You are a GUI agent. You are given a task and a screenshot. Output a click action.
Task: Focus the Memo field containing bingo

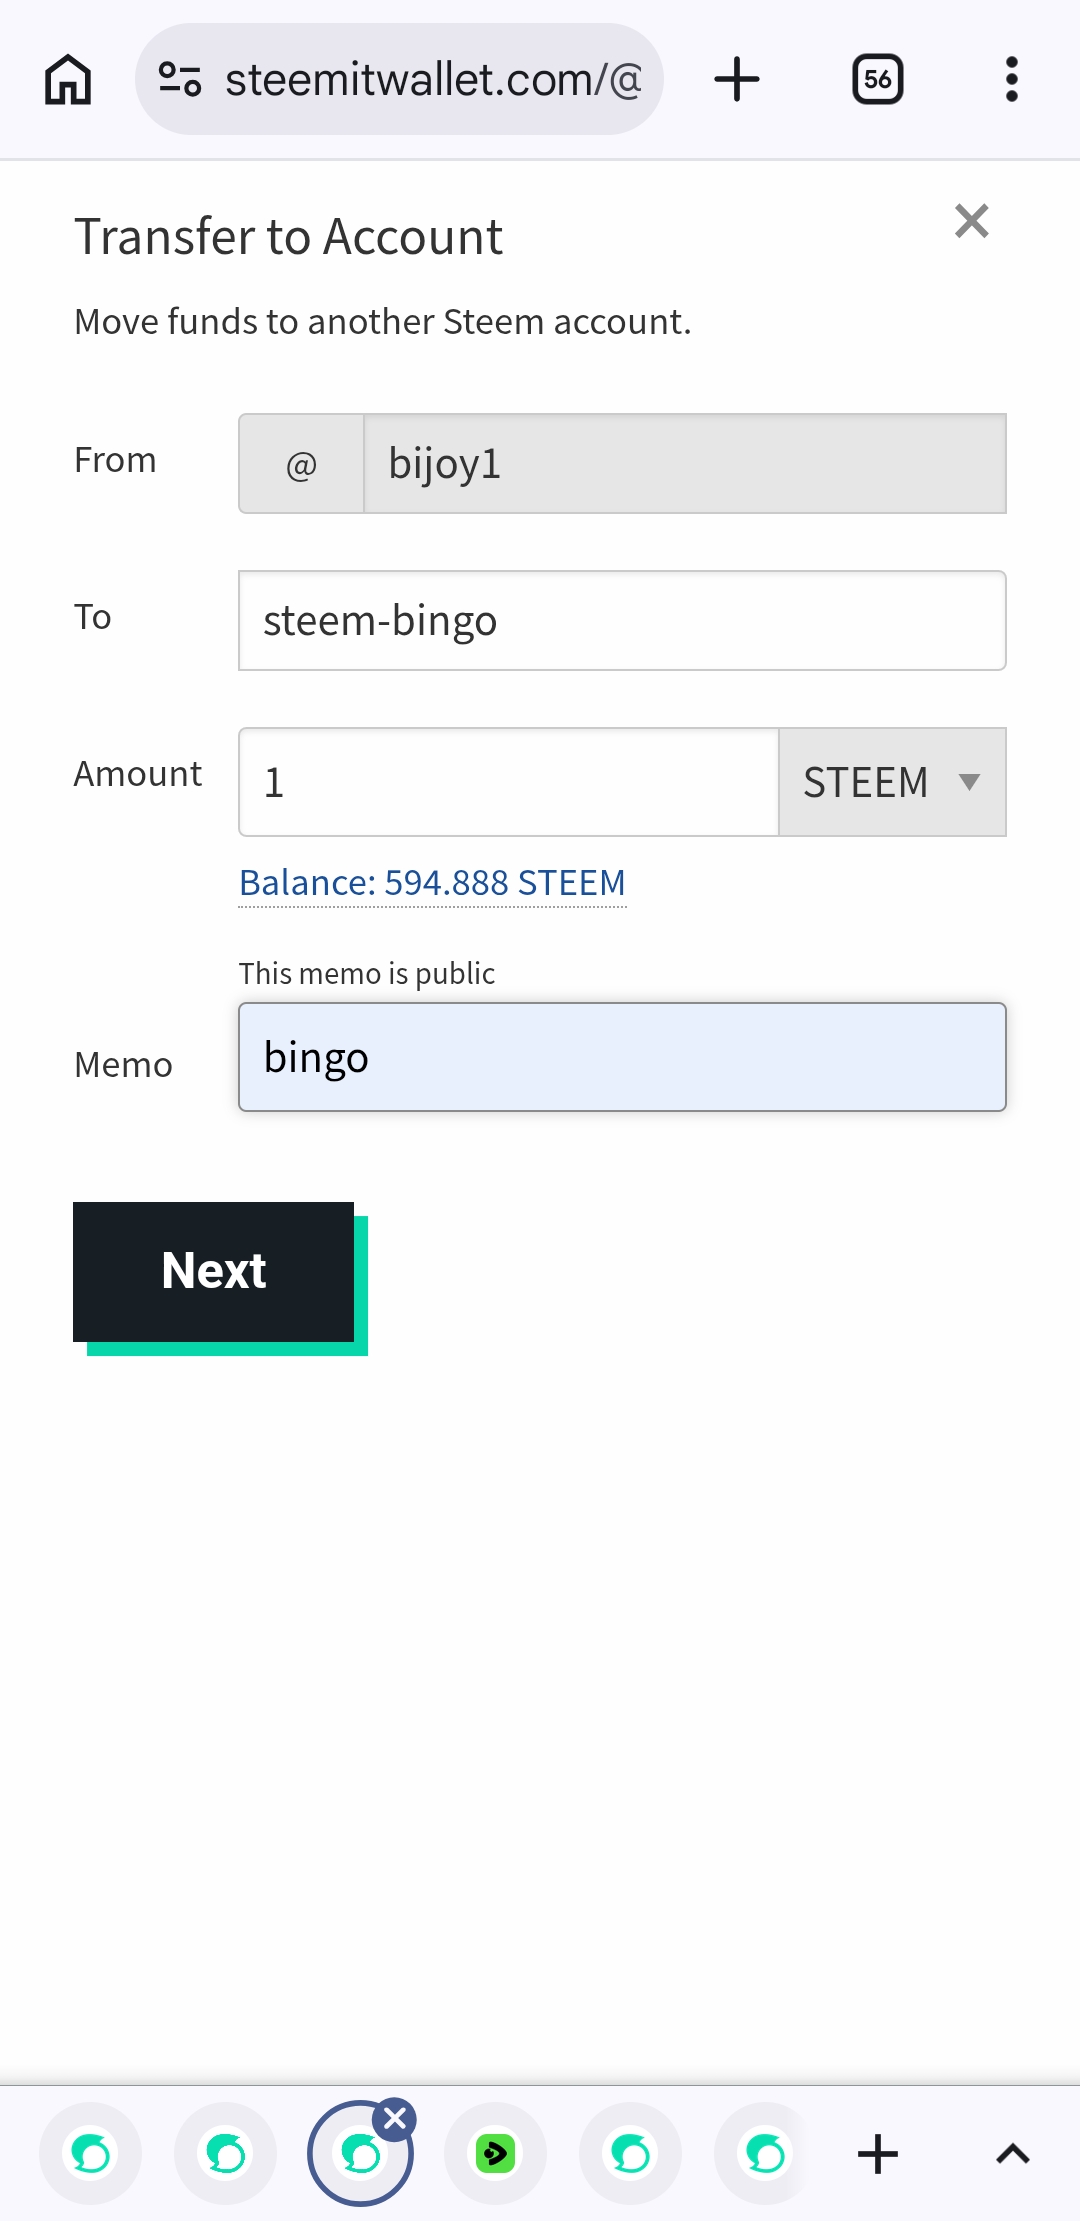coord(622,1057)
